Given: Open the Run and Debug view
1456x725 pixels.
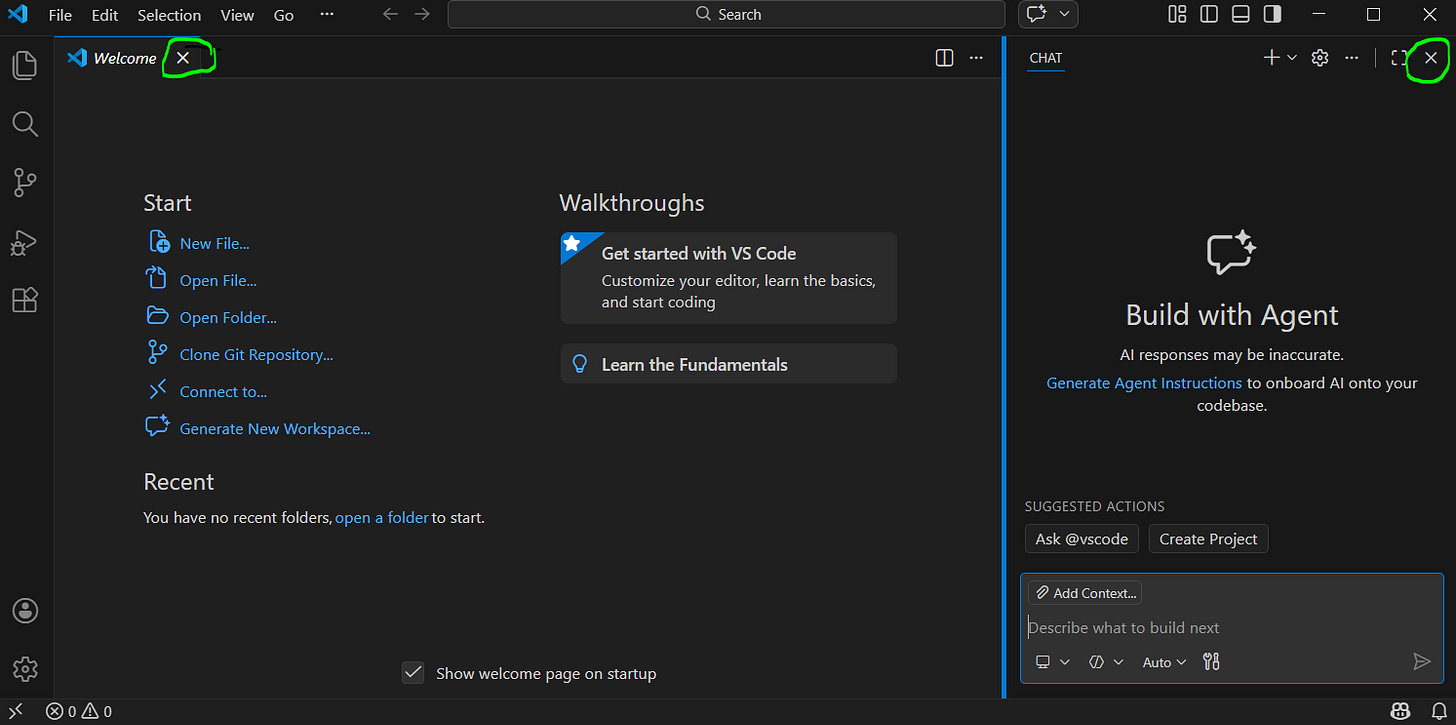Looking at the screenshot, I should pyautogui.click(x=25, y=242).
